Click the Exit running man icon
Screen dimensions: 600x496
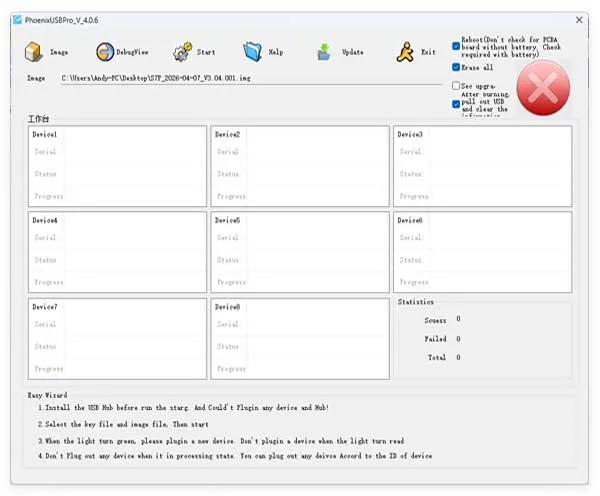[x=405, y=52]
